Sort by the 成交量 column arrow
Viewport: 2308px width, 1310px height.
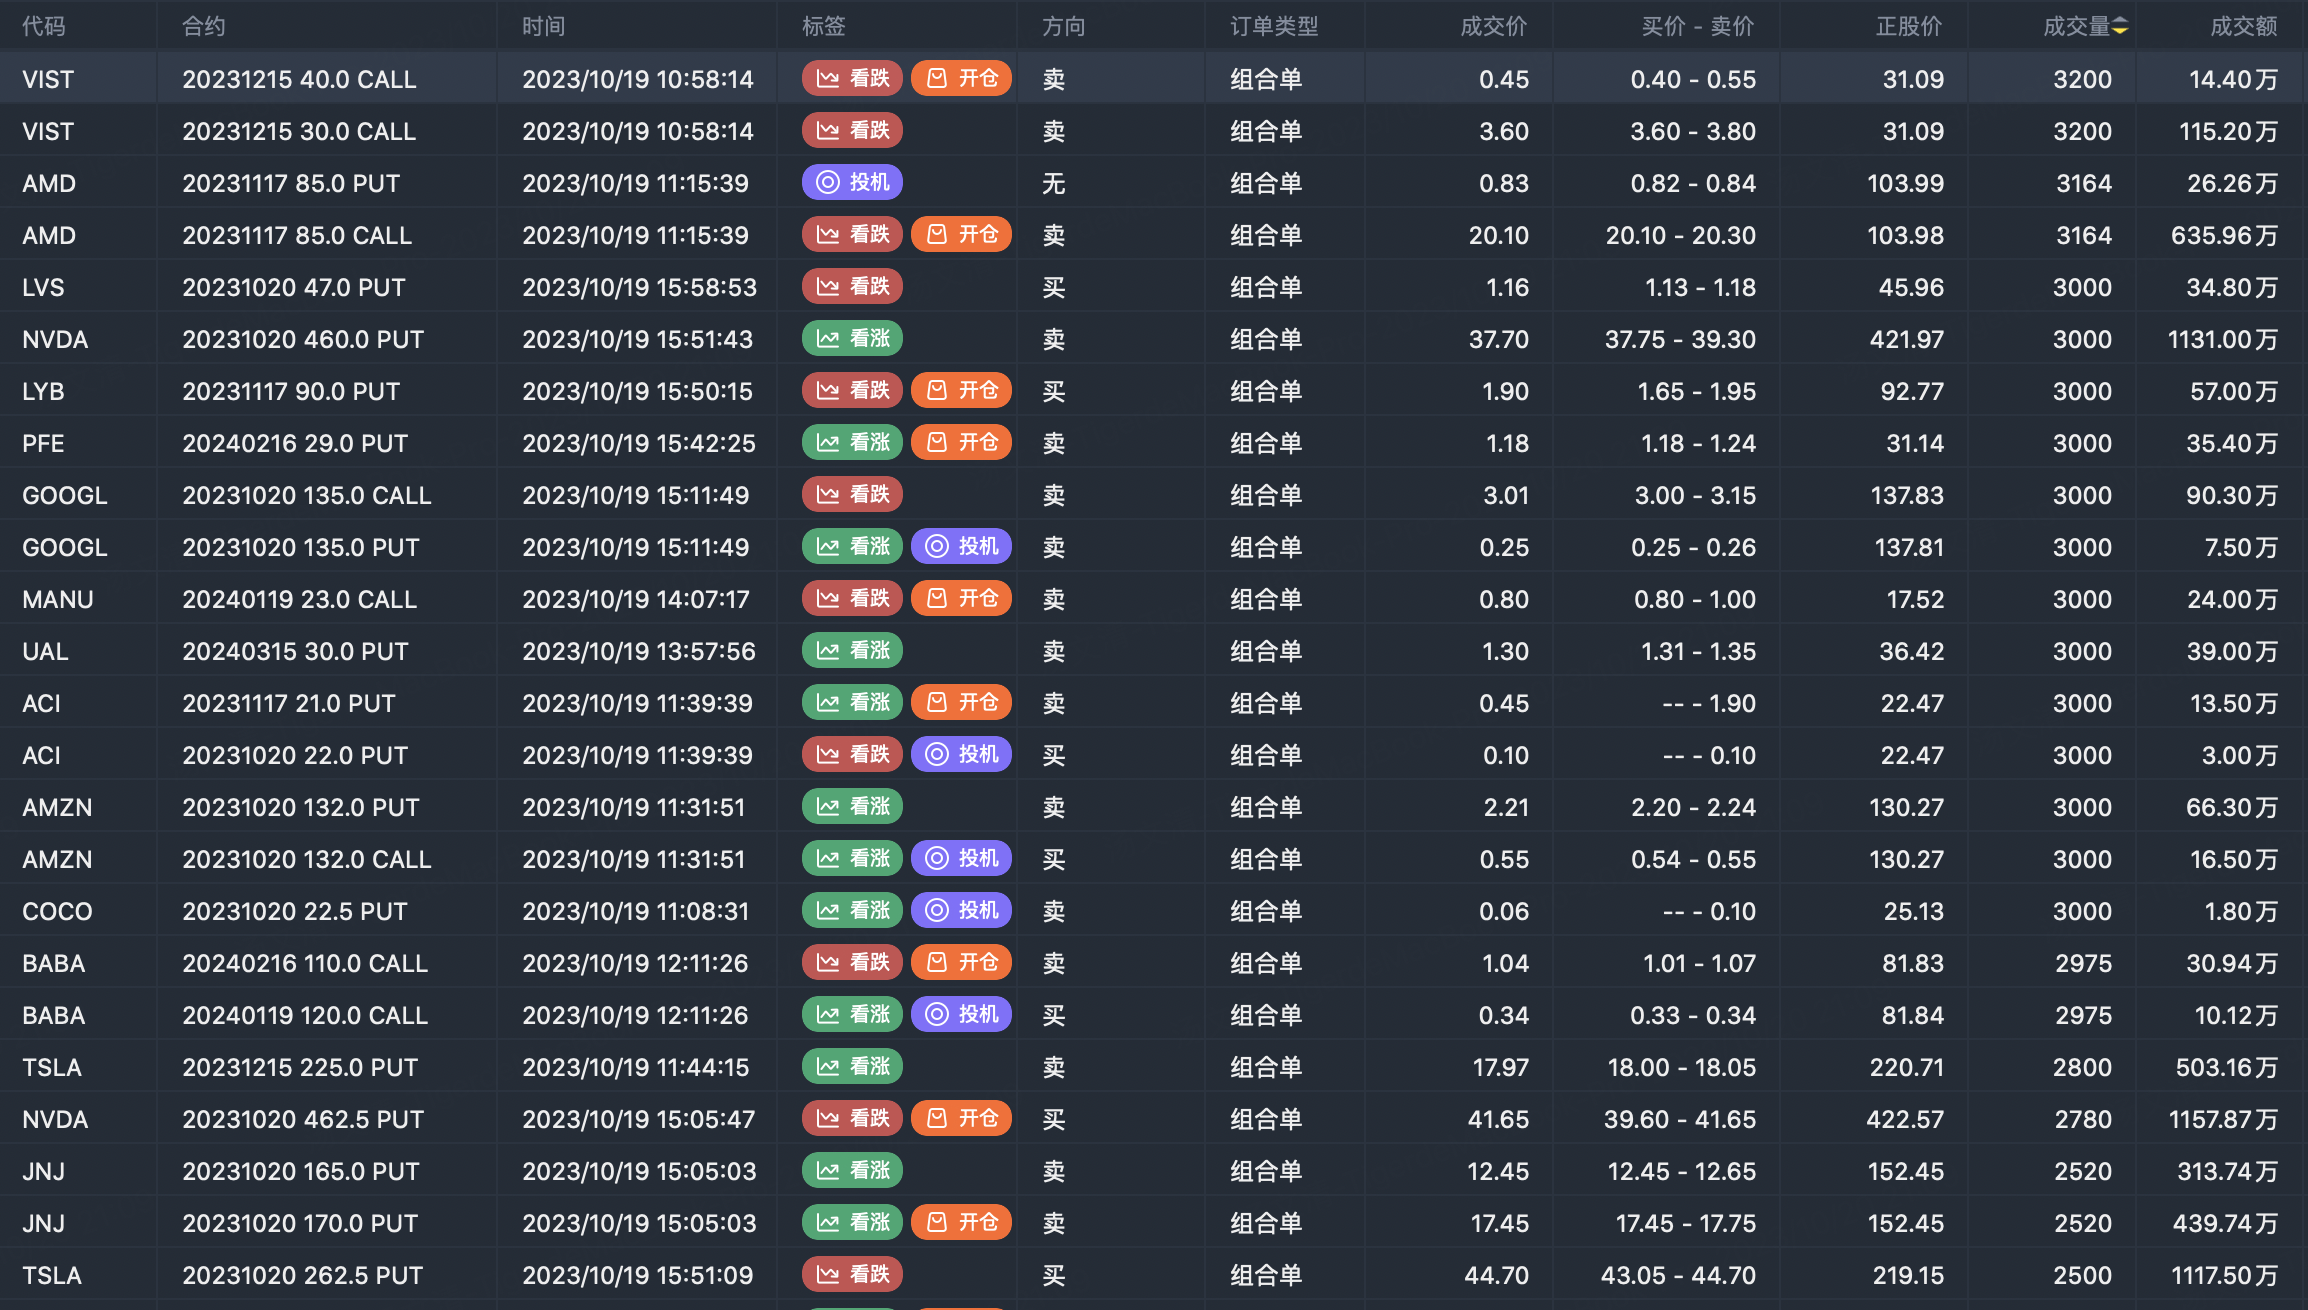point(2120,26)
